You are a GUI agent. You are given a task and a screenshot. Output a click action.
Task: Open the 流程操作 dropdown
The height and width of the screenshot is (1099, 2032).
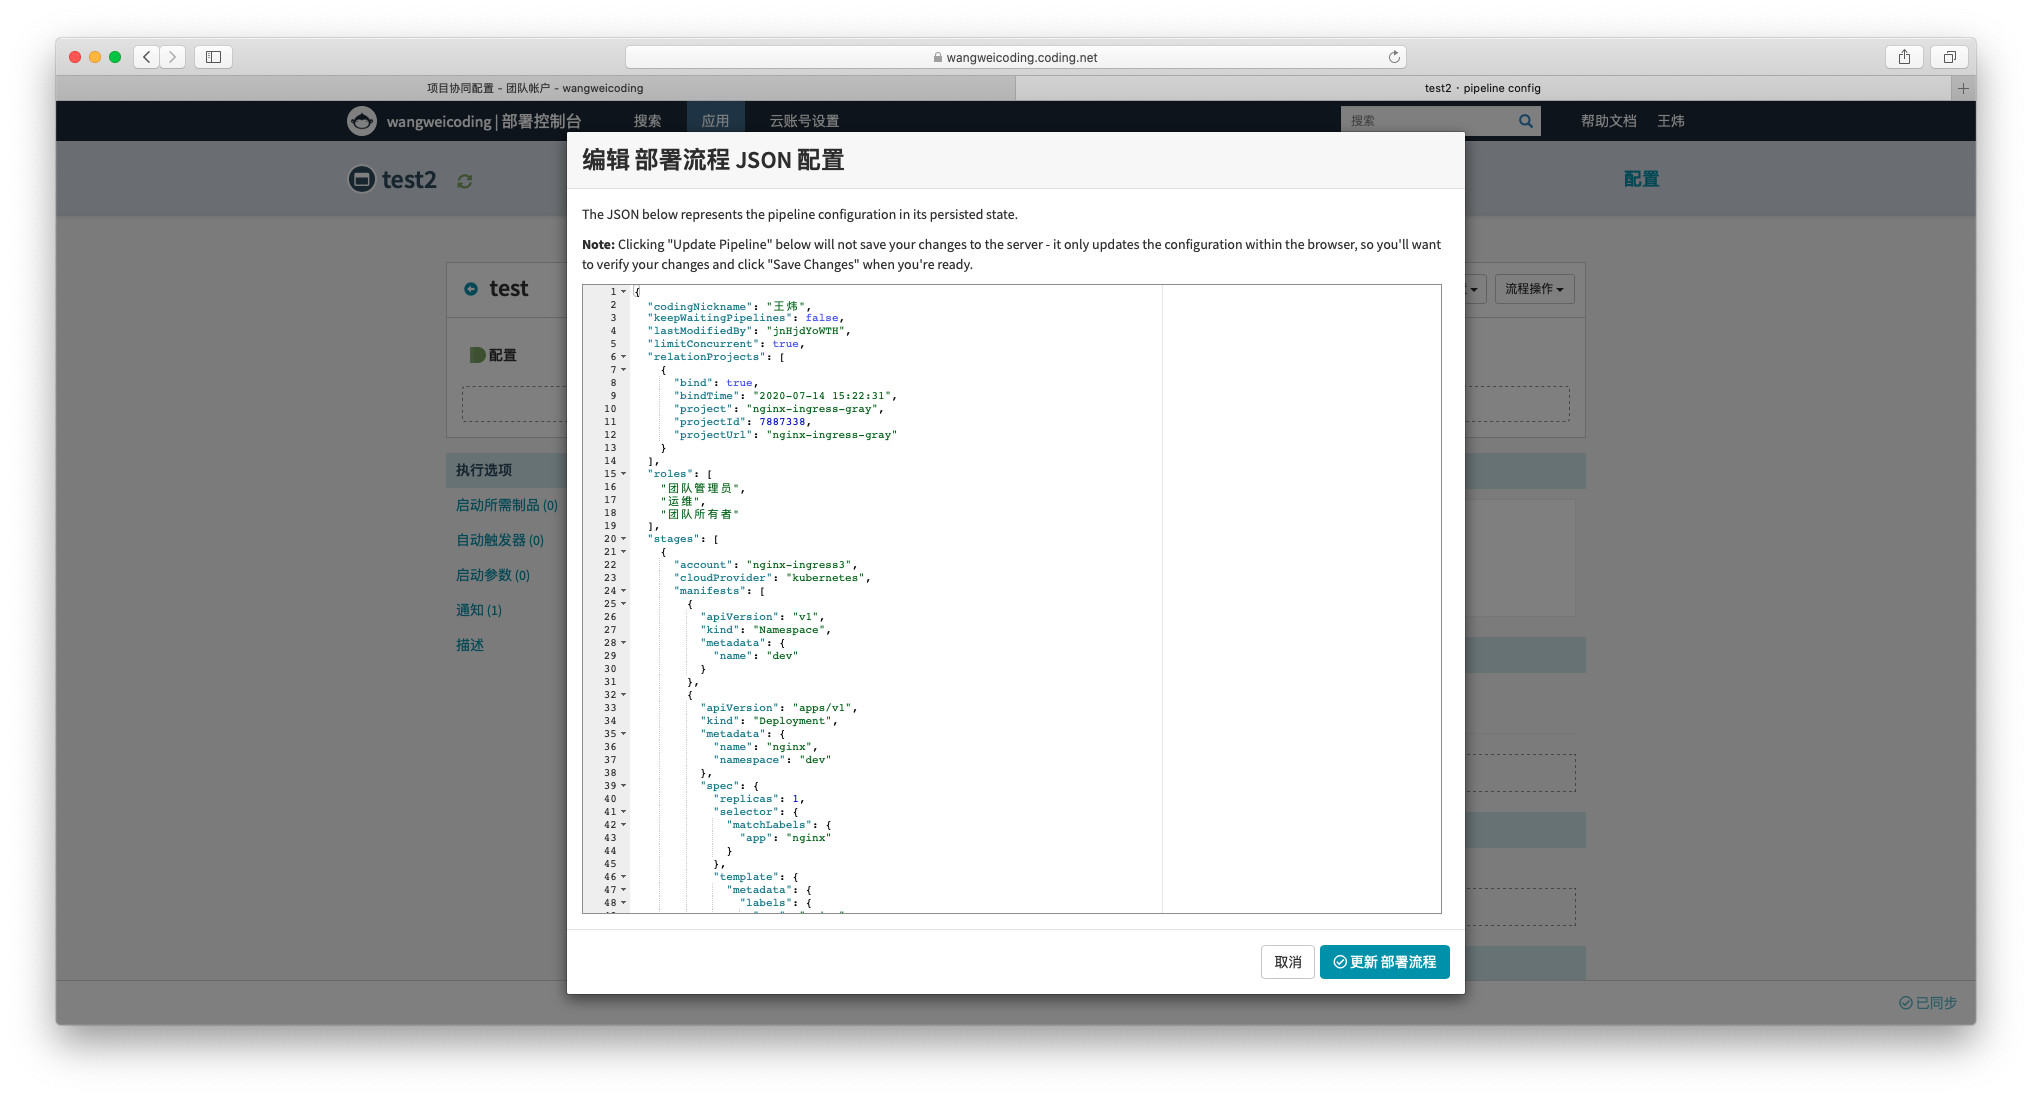1534,289
